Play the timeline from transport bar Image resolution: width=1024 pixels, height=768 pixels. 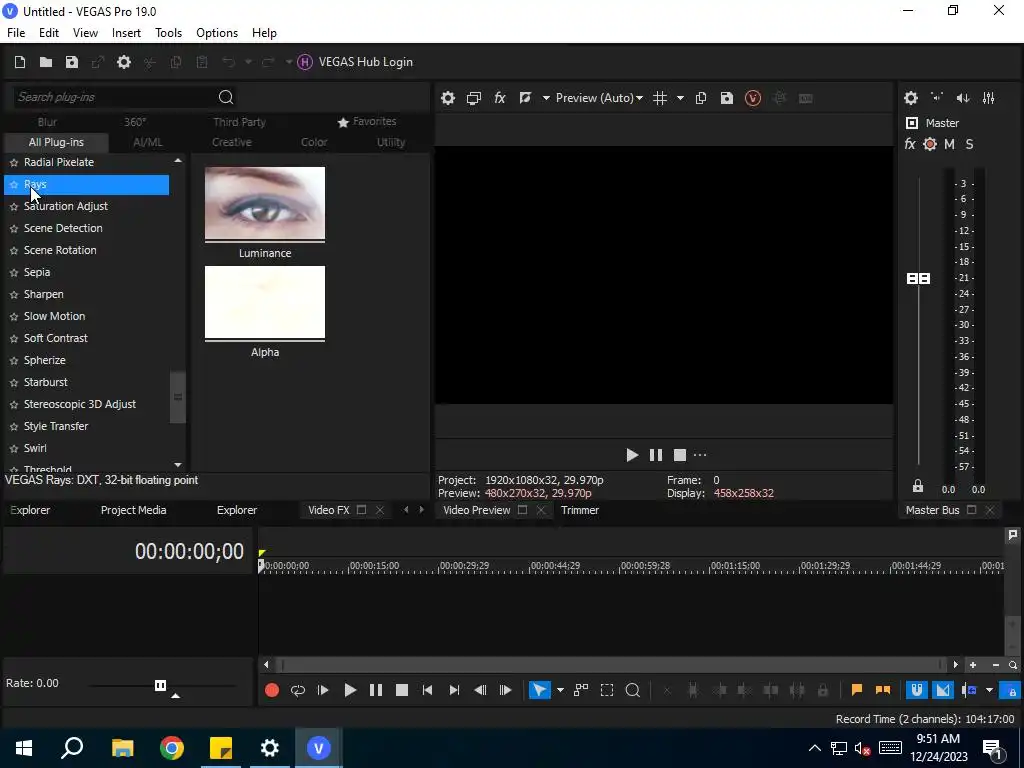point(350,690)
